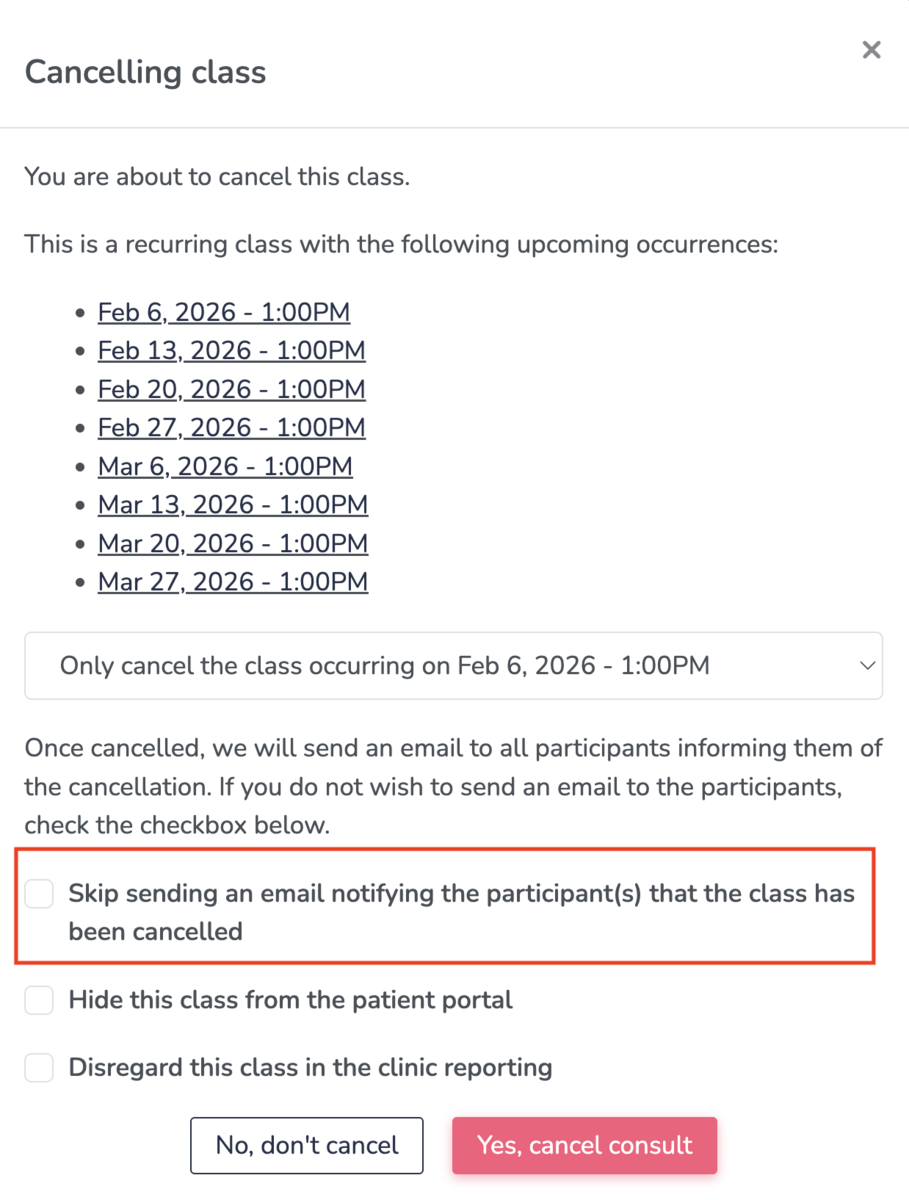Open the Mar 6, 2026 occurrence link
909x1200 pixels.
tap(225, 466)
